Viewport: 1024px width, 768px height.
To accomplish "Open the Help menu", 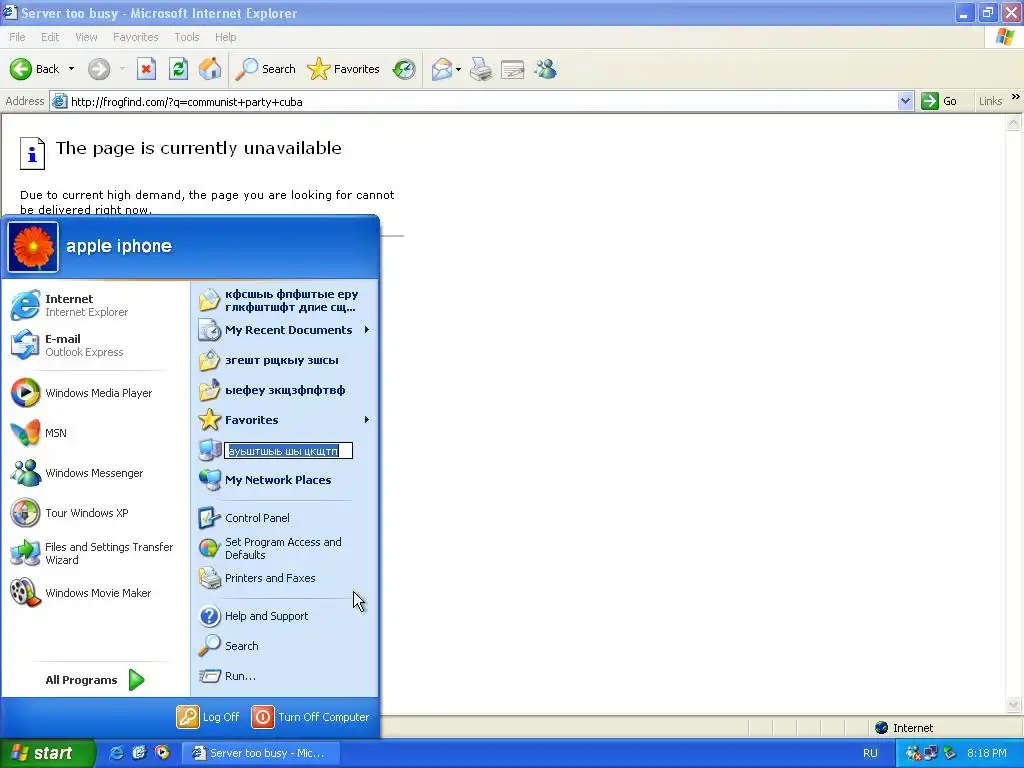I will pyautogui.click(x=225, y=37).
